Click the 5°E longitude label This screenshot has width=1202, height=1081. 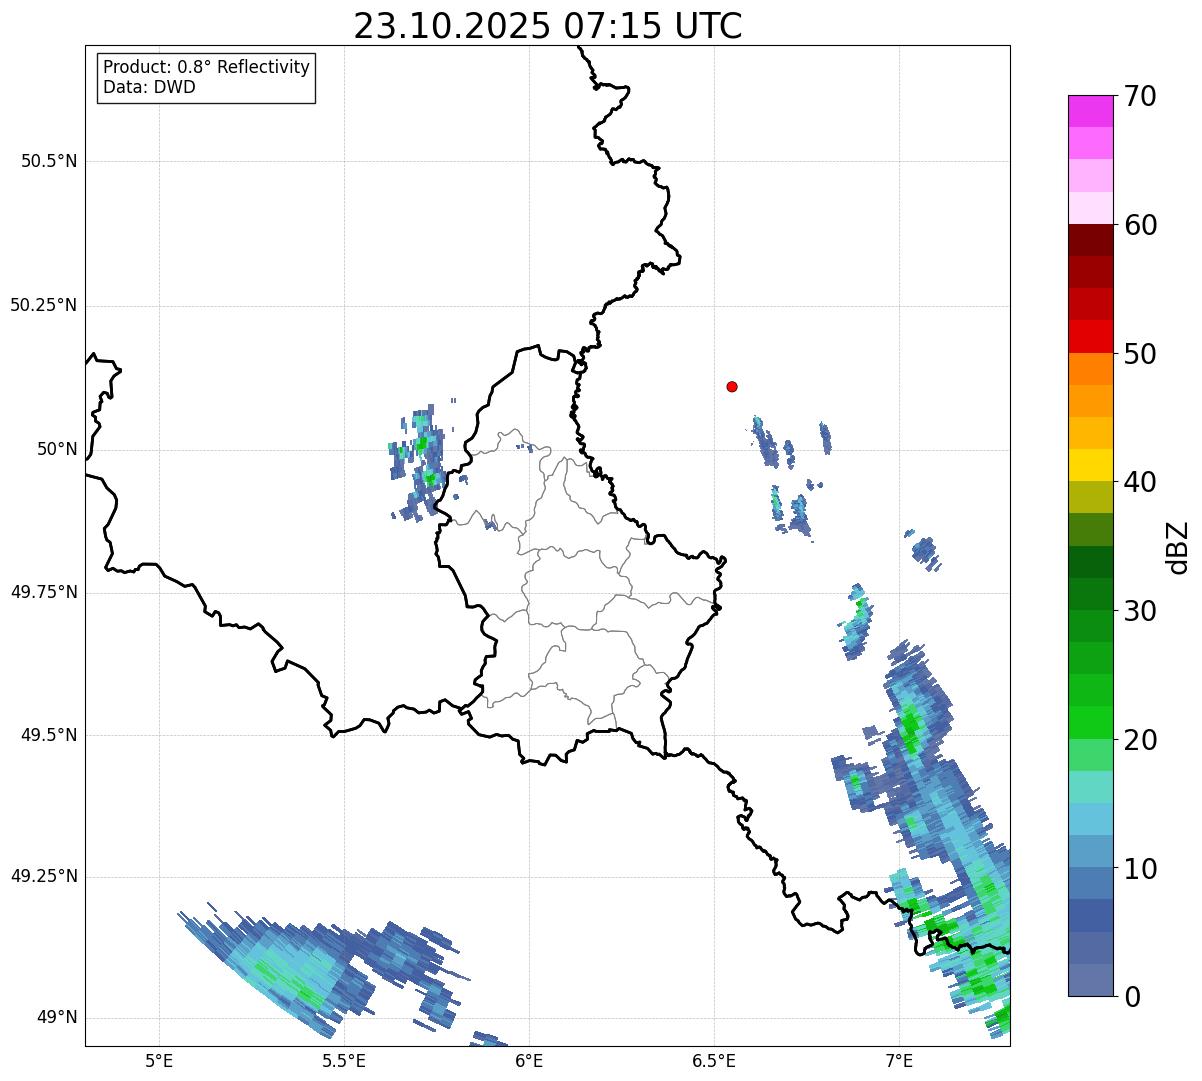[159, 1060]
